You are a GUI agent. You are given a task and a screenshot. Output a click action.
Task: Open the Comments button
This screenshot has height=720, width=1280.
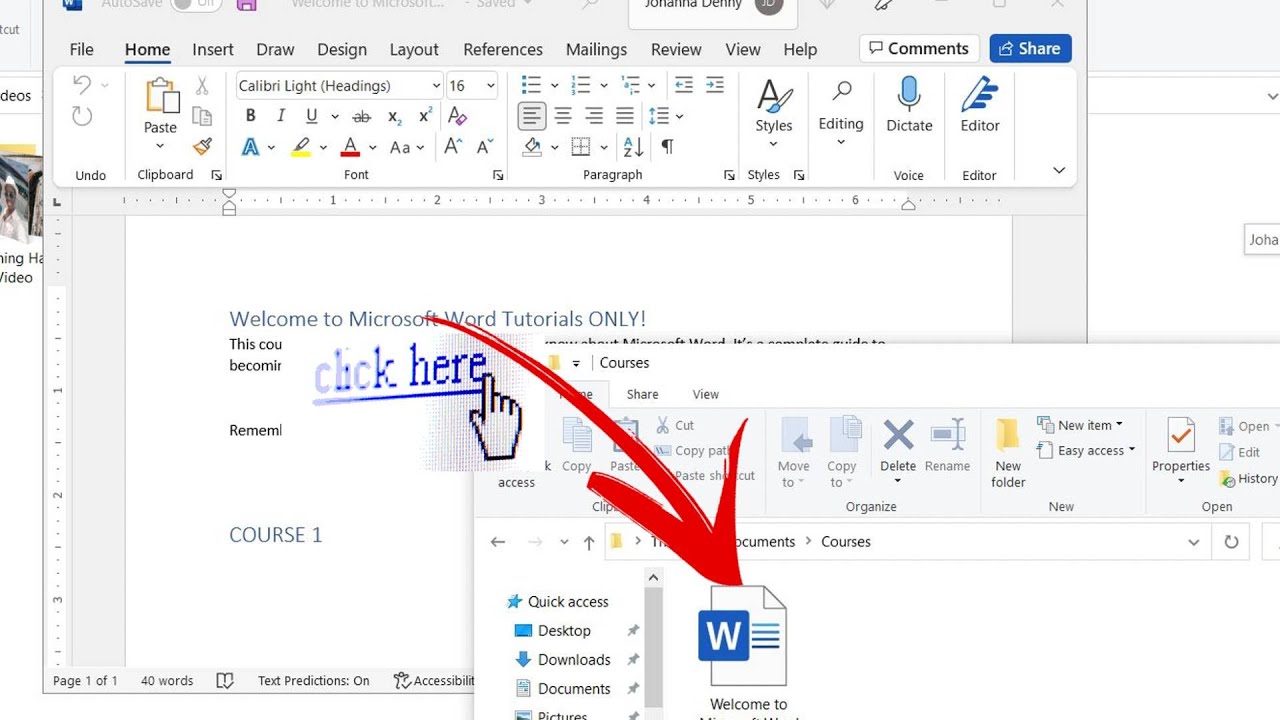(918, 48)
